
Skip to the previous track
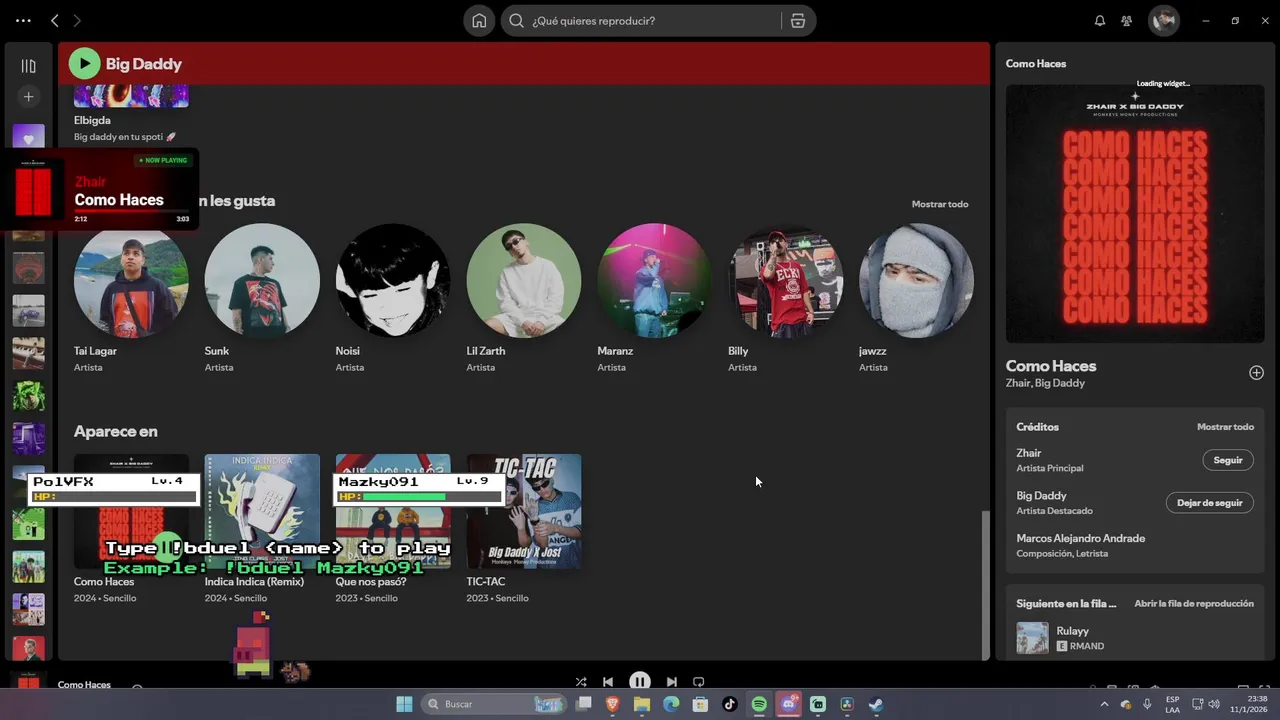click(x=608, y=682)
